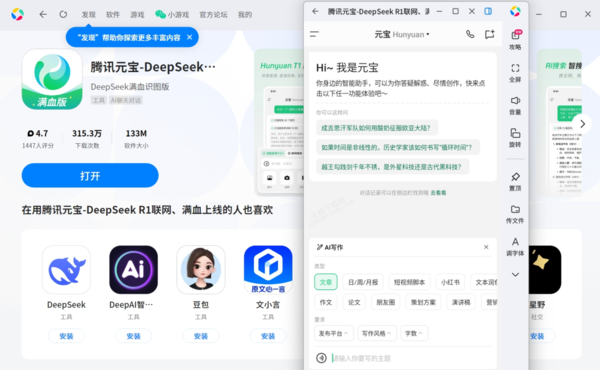Select the 短视频脚本 writing type
Viewport: 600px width, 370px height.
409,282
